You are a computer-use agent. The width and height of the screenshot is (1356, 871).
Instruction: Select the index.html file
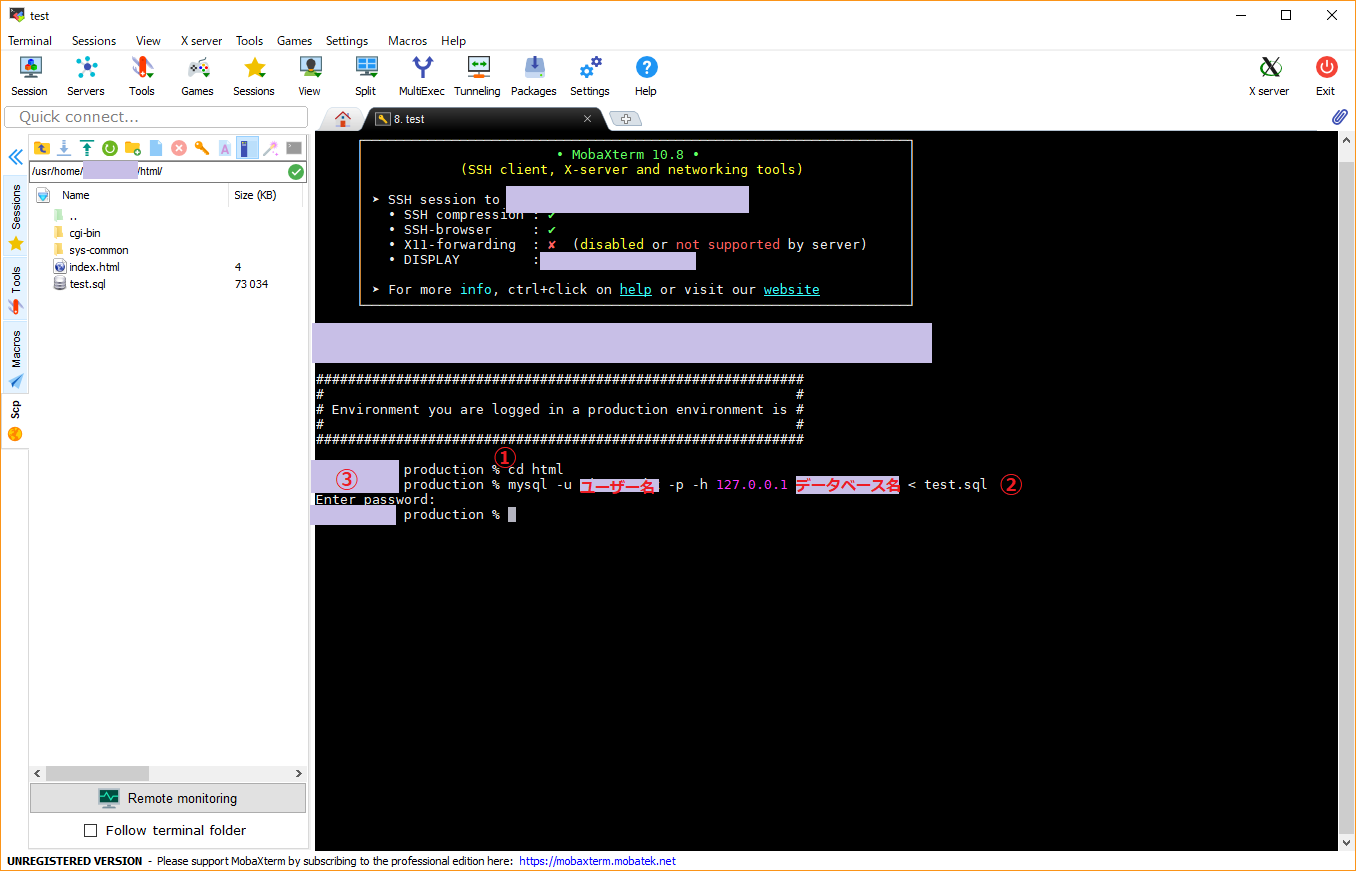click(x=94, y=267)
